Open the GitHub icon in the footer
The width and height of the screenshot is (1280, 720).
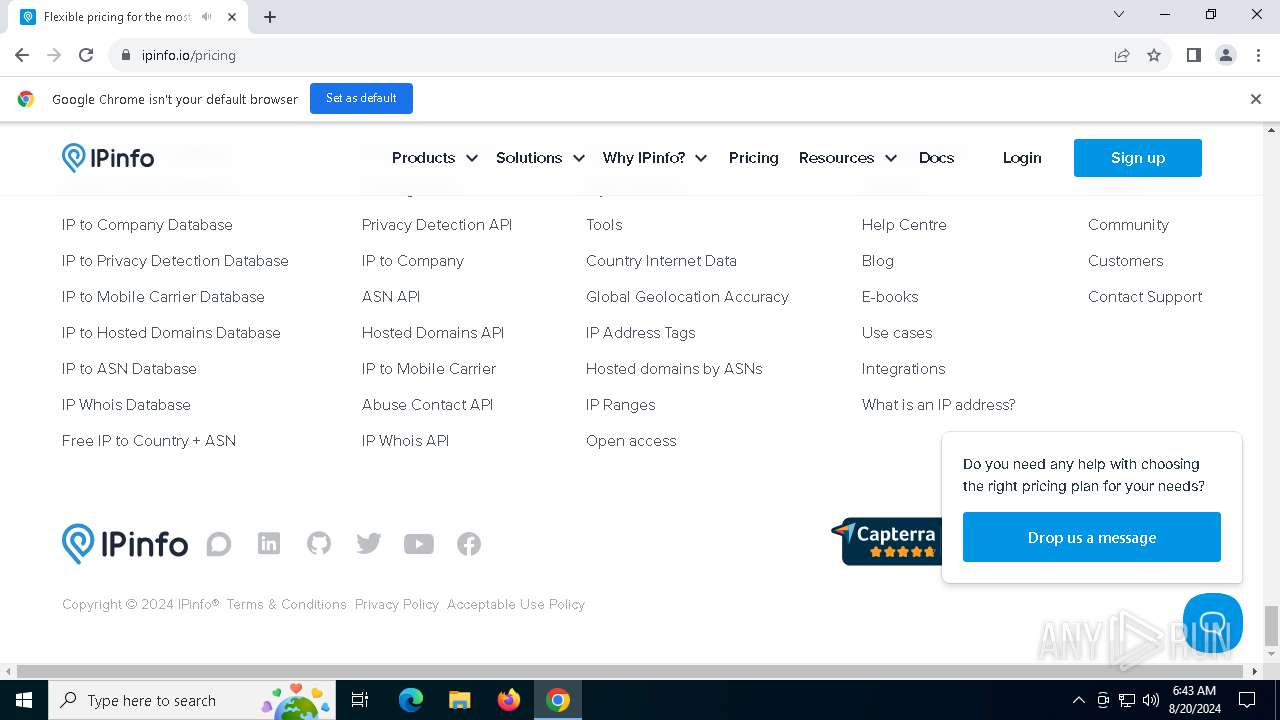(319, 543)
